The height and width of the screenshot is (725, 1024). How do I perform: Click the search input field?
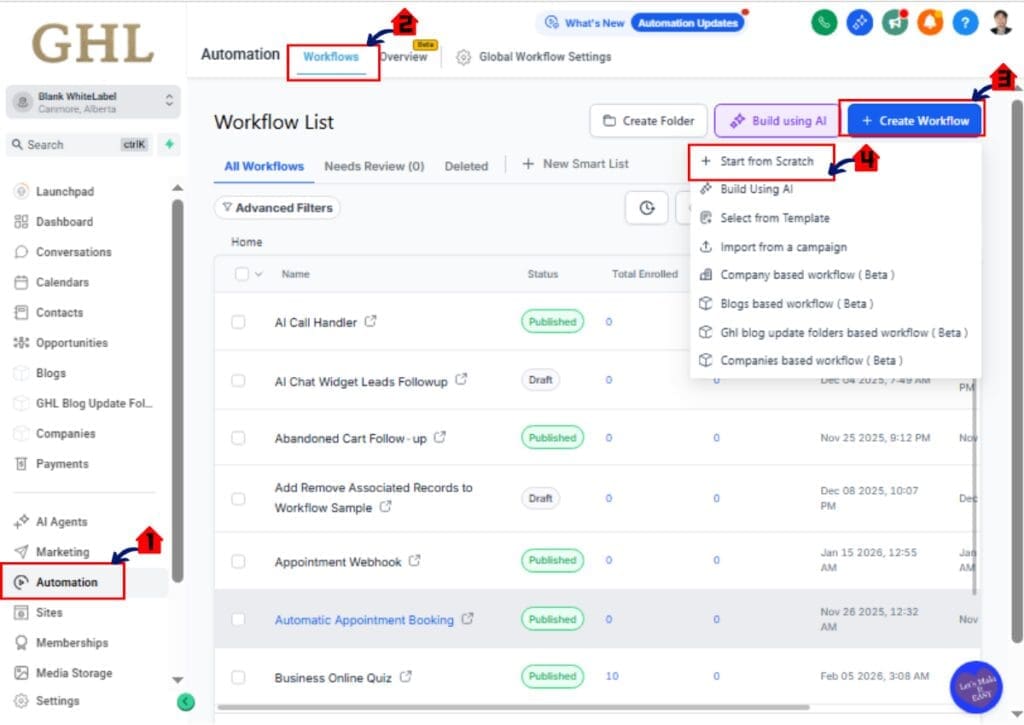pos(78,145)
